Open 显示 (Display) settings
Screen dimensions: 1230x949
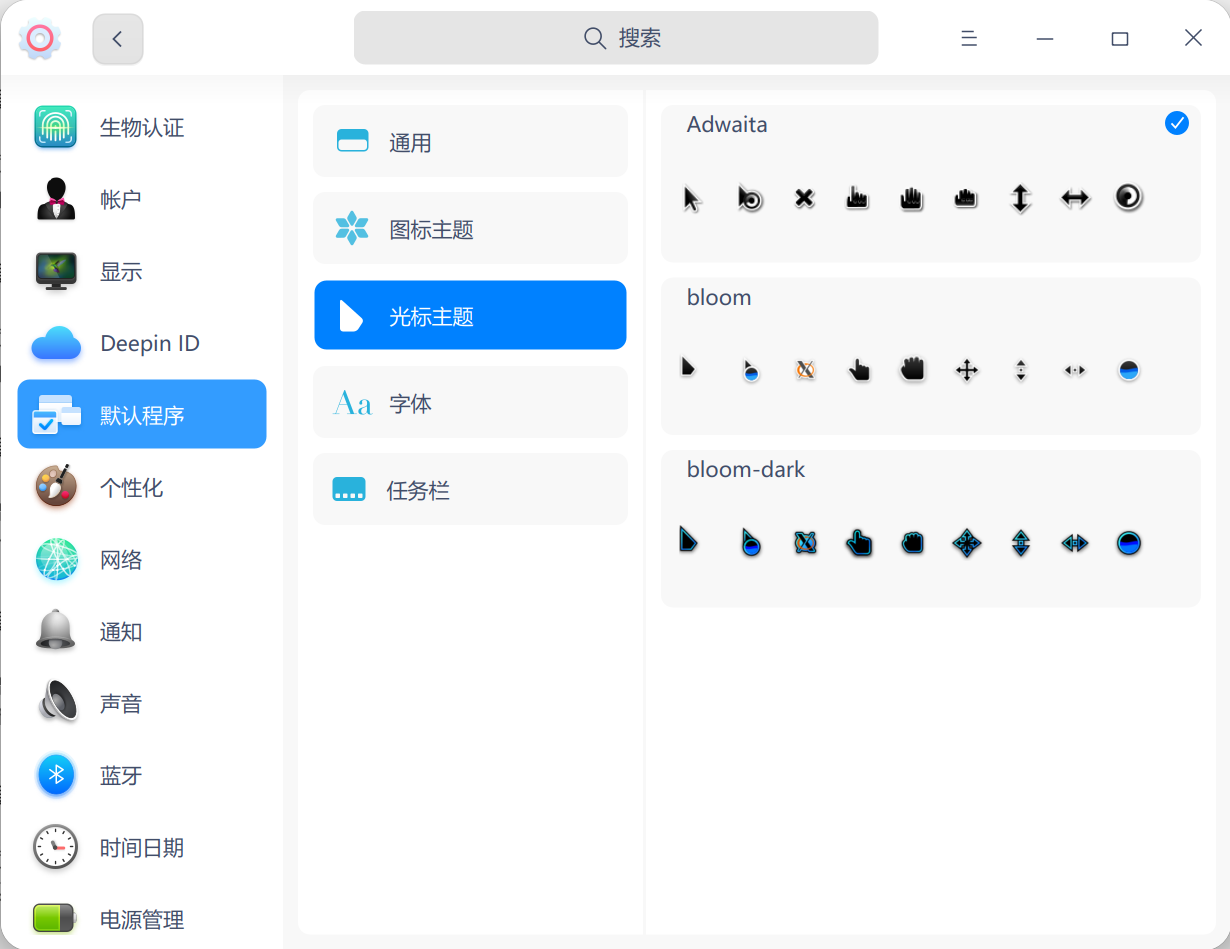(x=55, y=271)
